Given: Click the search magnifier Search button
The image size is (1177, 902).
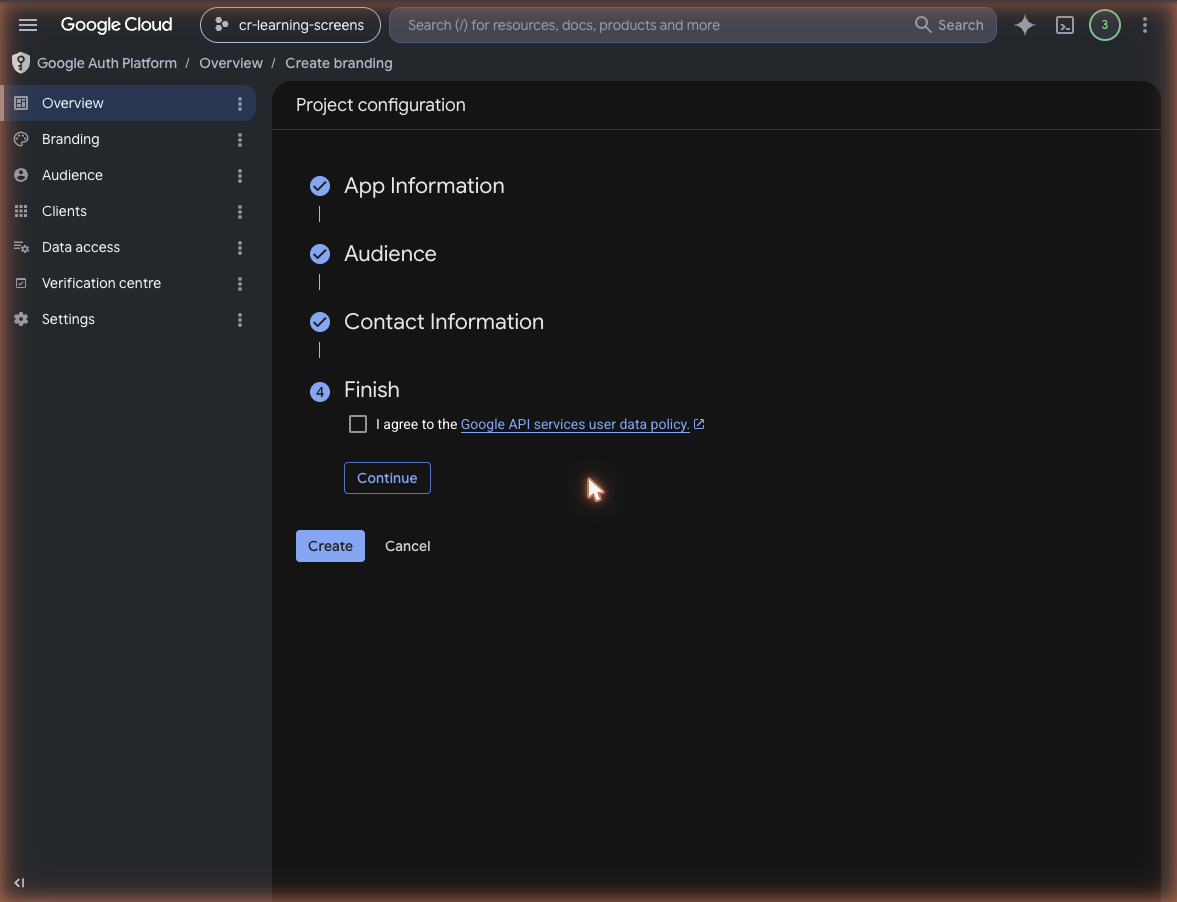Looking at the screenshot, I should coord(949,25).
